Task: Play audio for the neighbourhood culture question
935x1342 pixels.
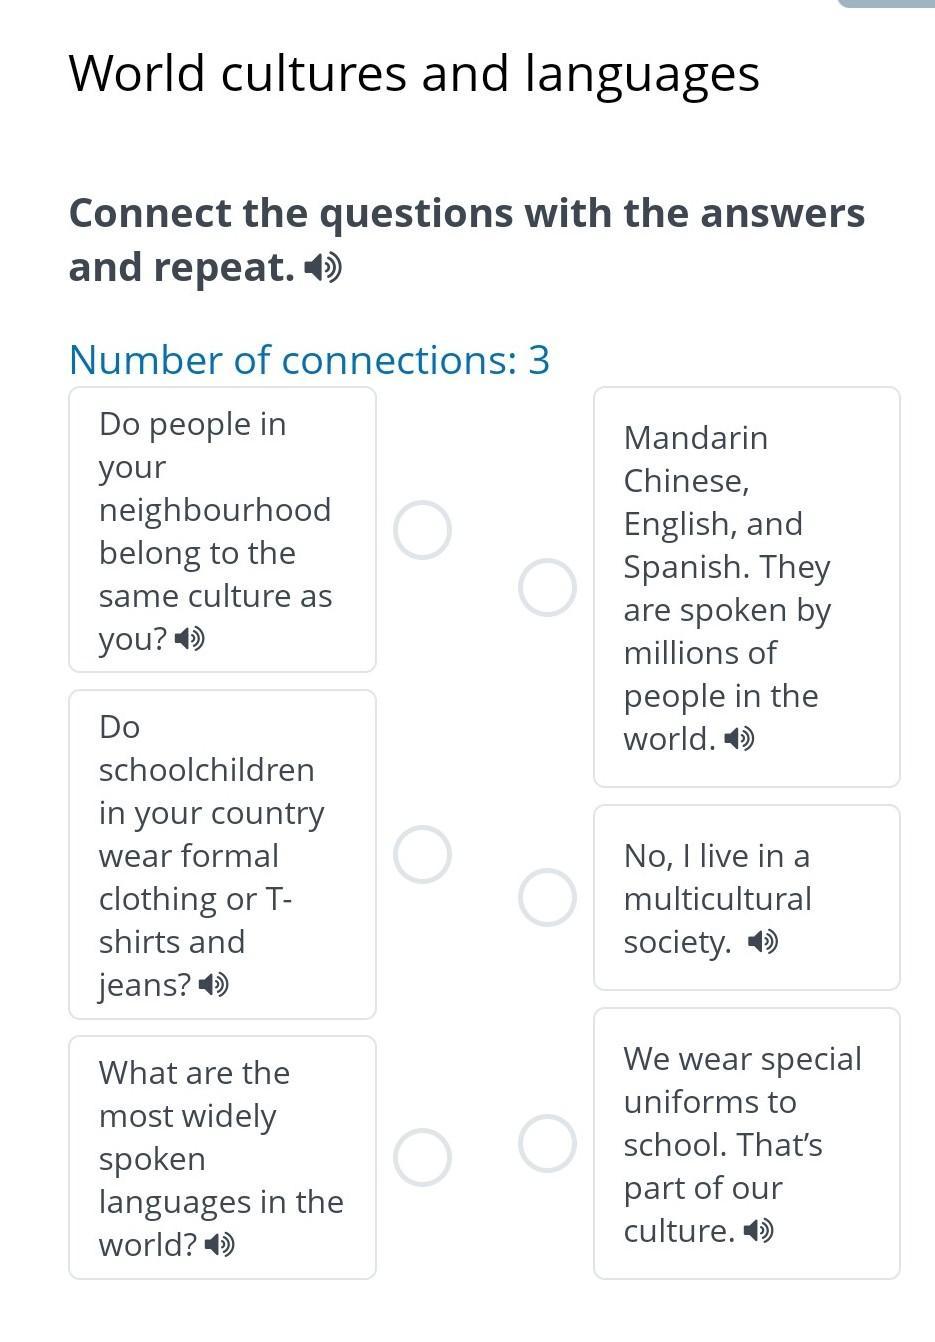Action: coord(189,638)
